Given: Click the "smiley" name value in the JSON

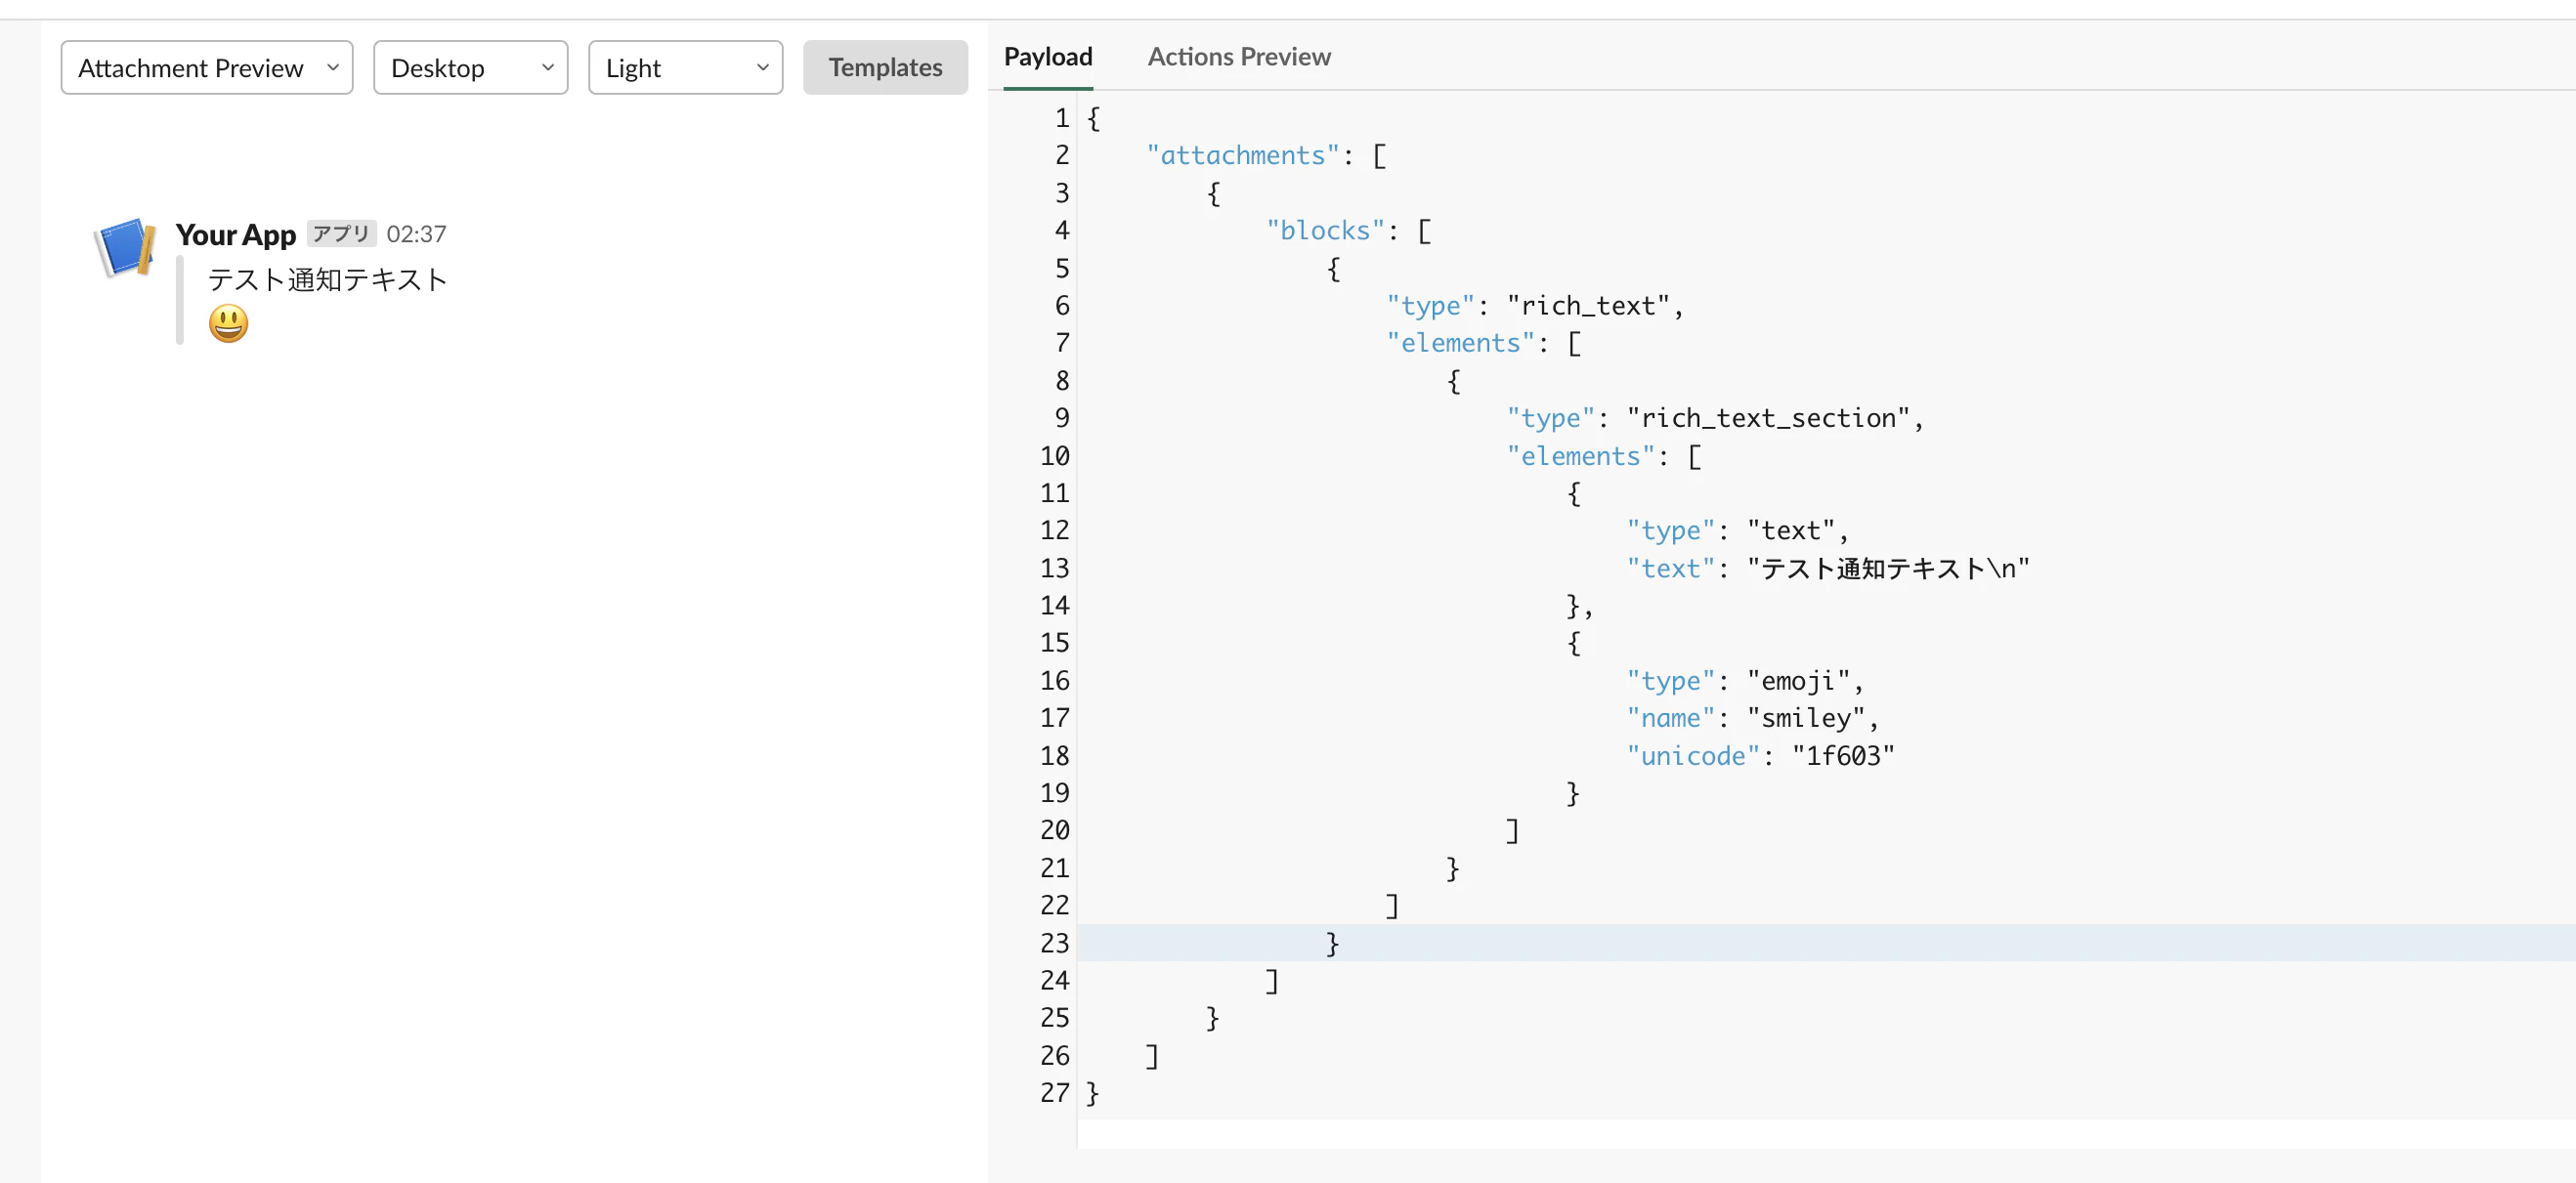Looking at the screenshot, I should click(1806, 718).
